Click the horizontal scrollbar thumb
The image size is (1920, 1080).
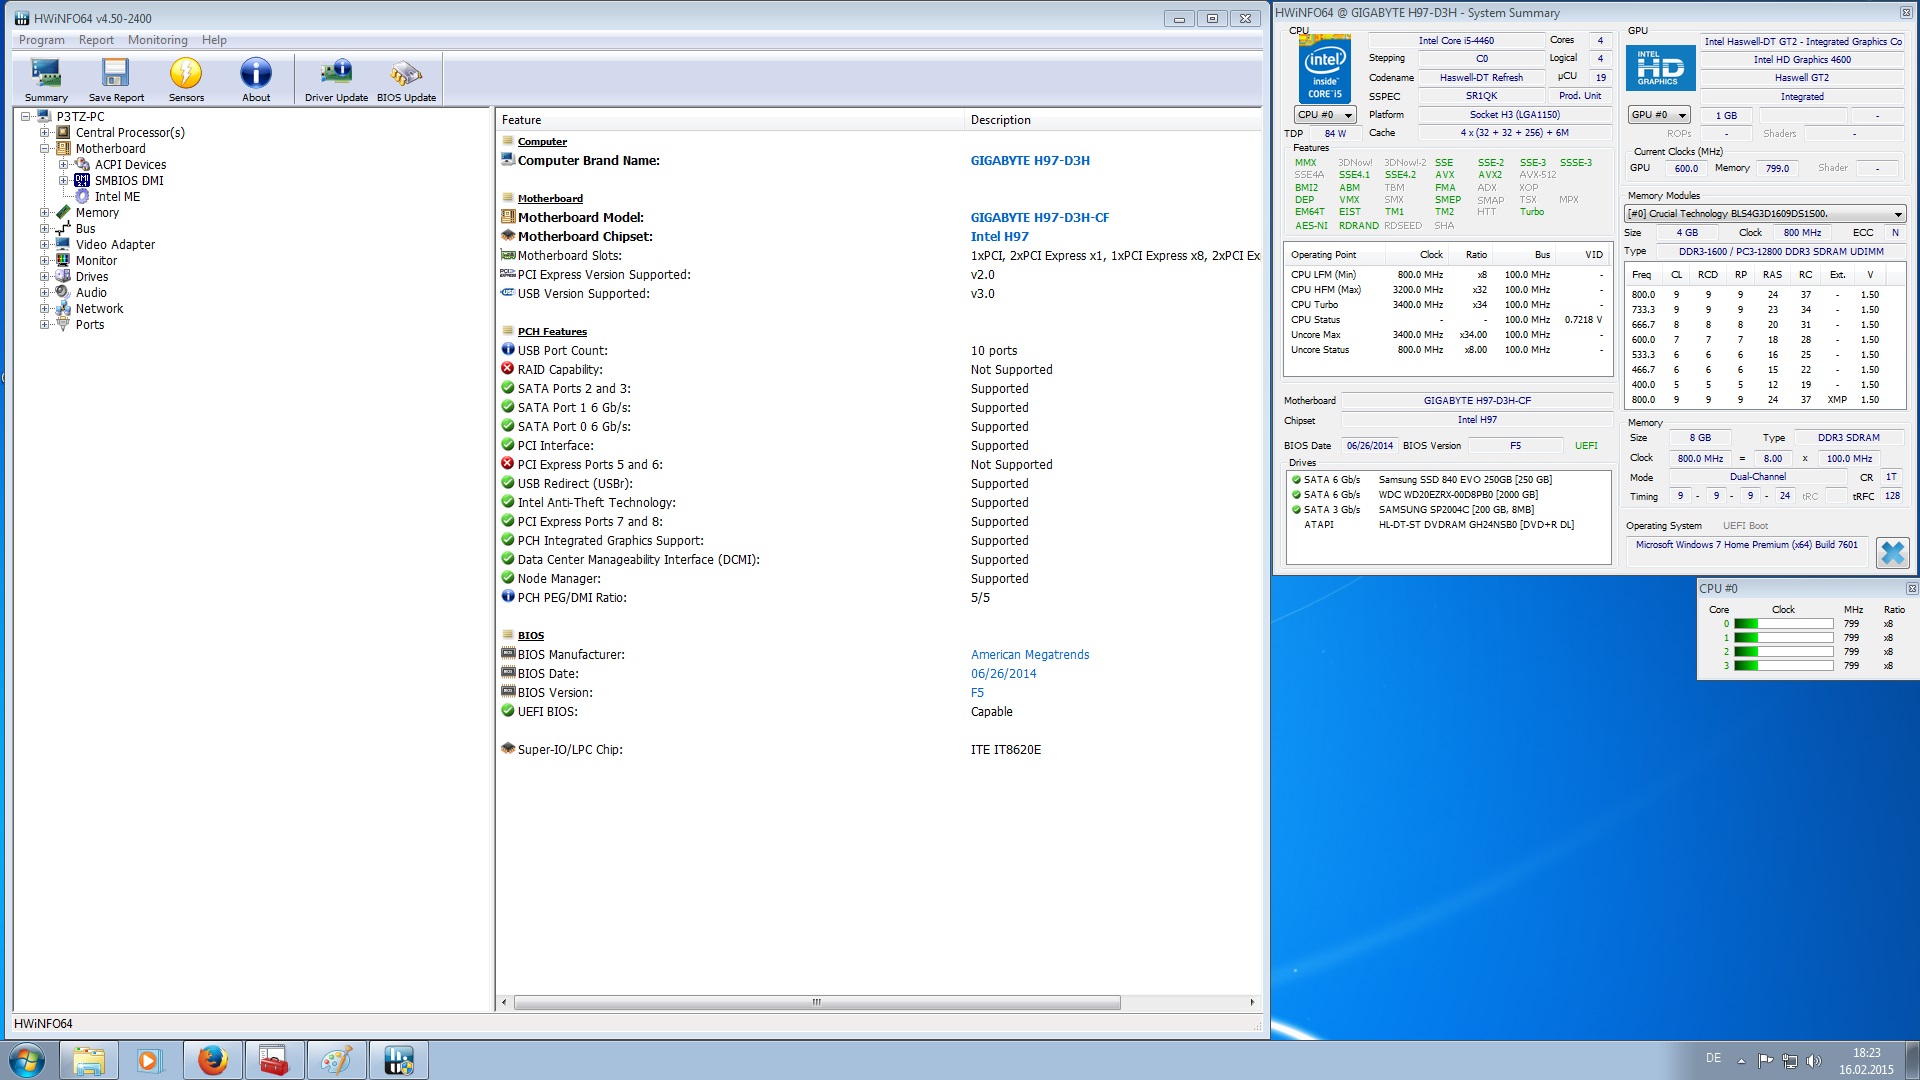[x=816, y=1002]
